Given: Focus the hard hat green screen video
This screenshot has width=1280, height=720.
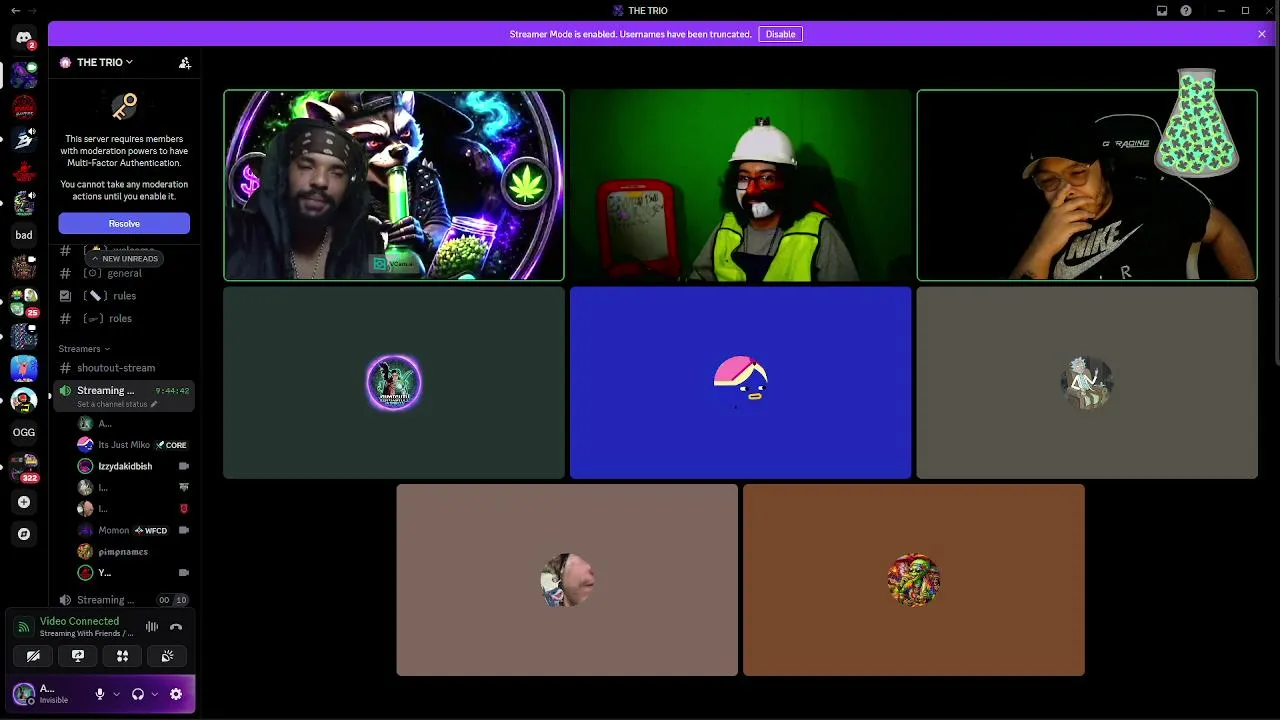Looking at the screenshot, I should (740, 185).
